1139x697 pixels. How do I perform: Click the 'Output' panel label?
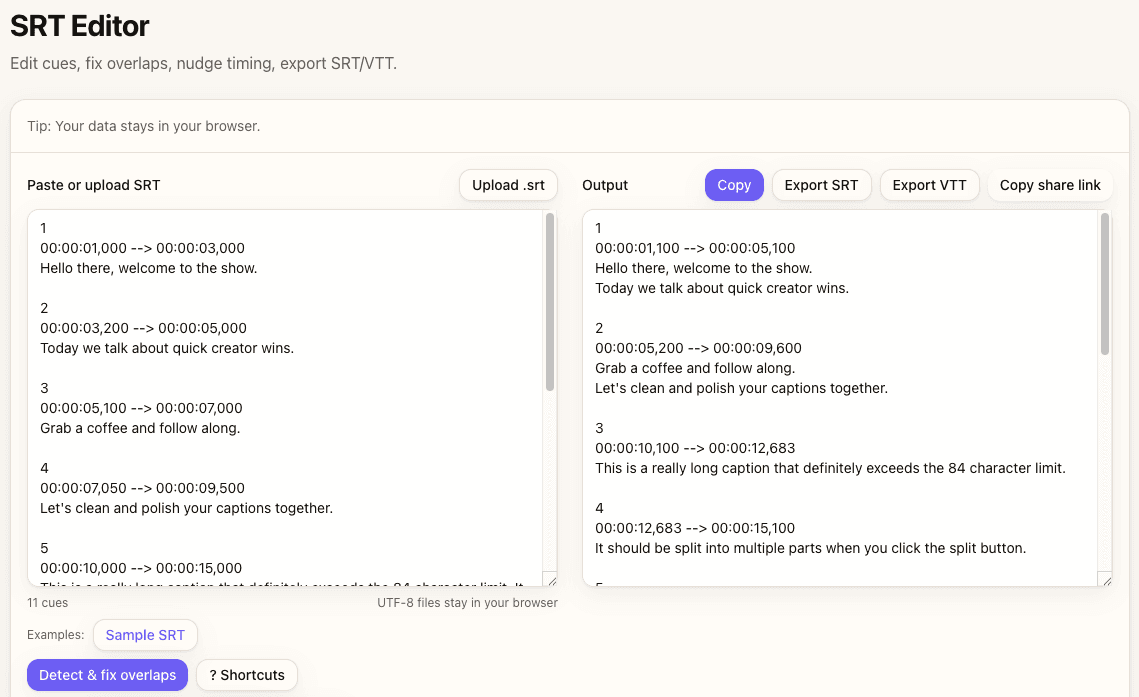click(x=604, y=185)
